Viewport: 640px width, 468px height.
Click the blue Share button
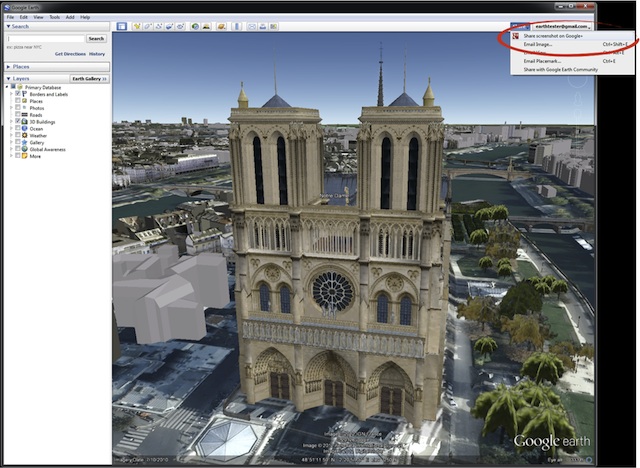point(520,26)
